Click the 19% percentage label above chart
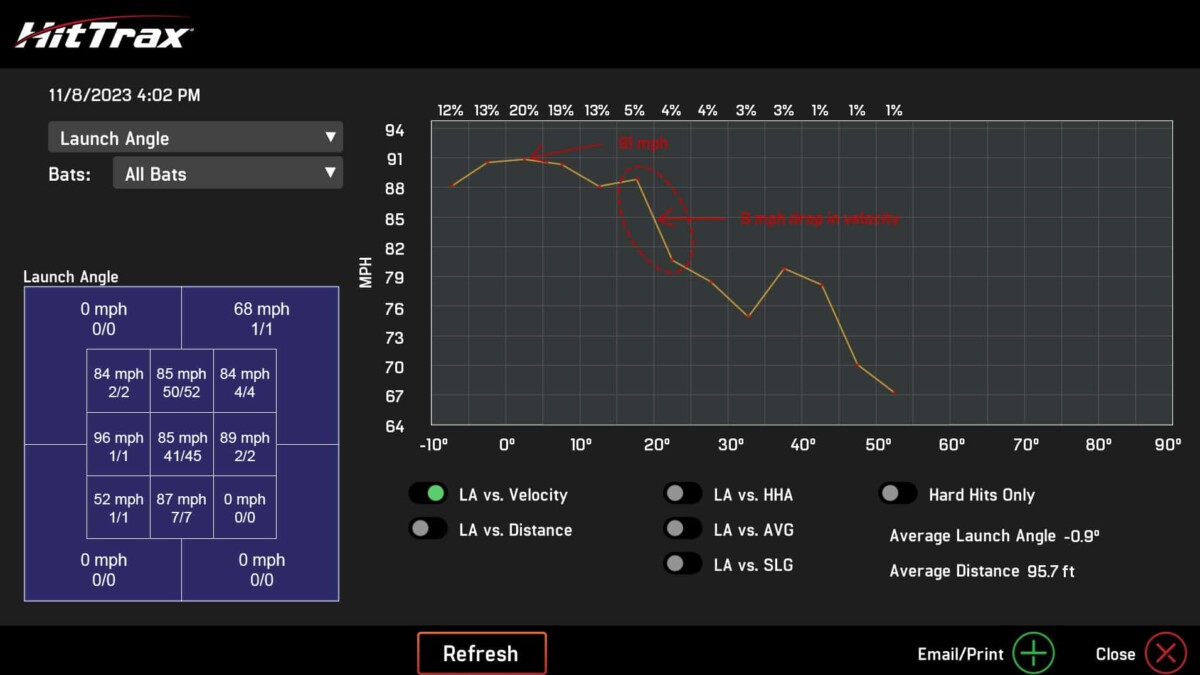 (x=561, y=110)
